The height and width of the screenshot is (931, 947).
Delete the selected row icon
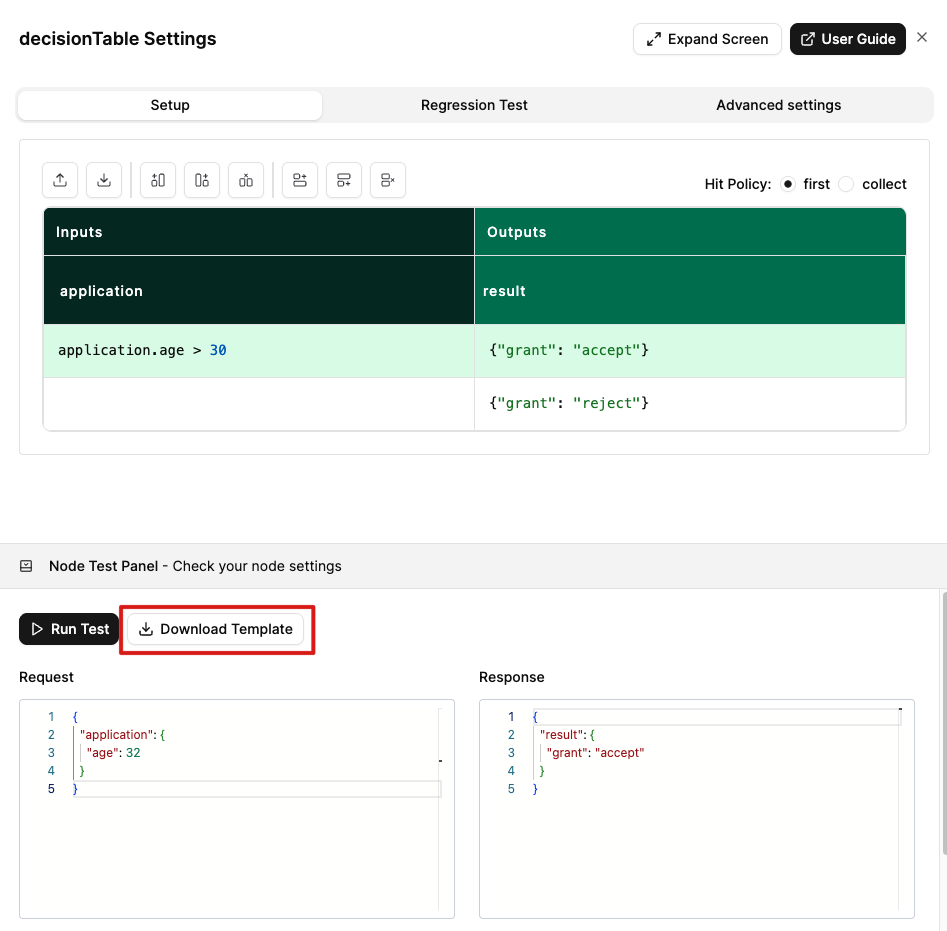point(388,180)
